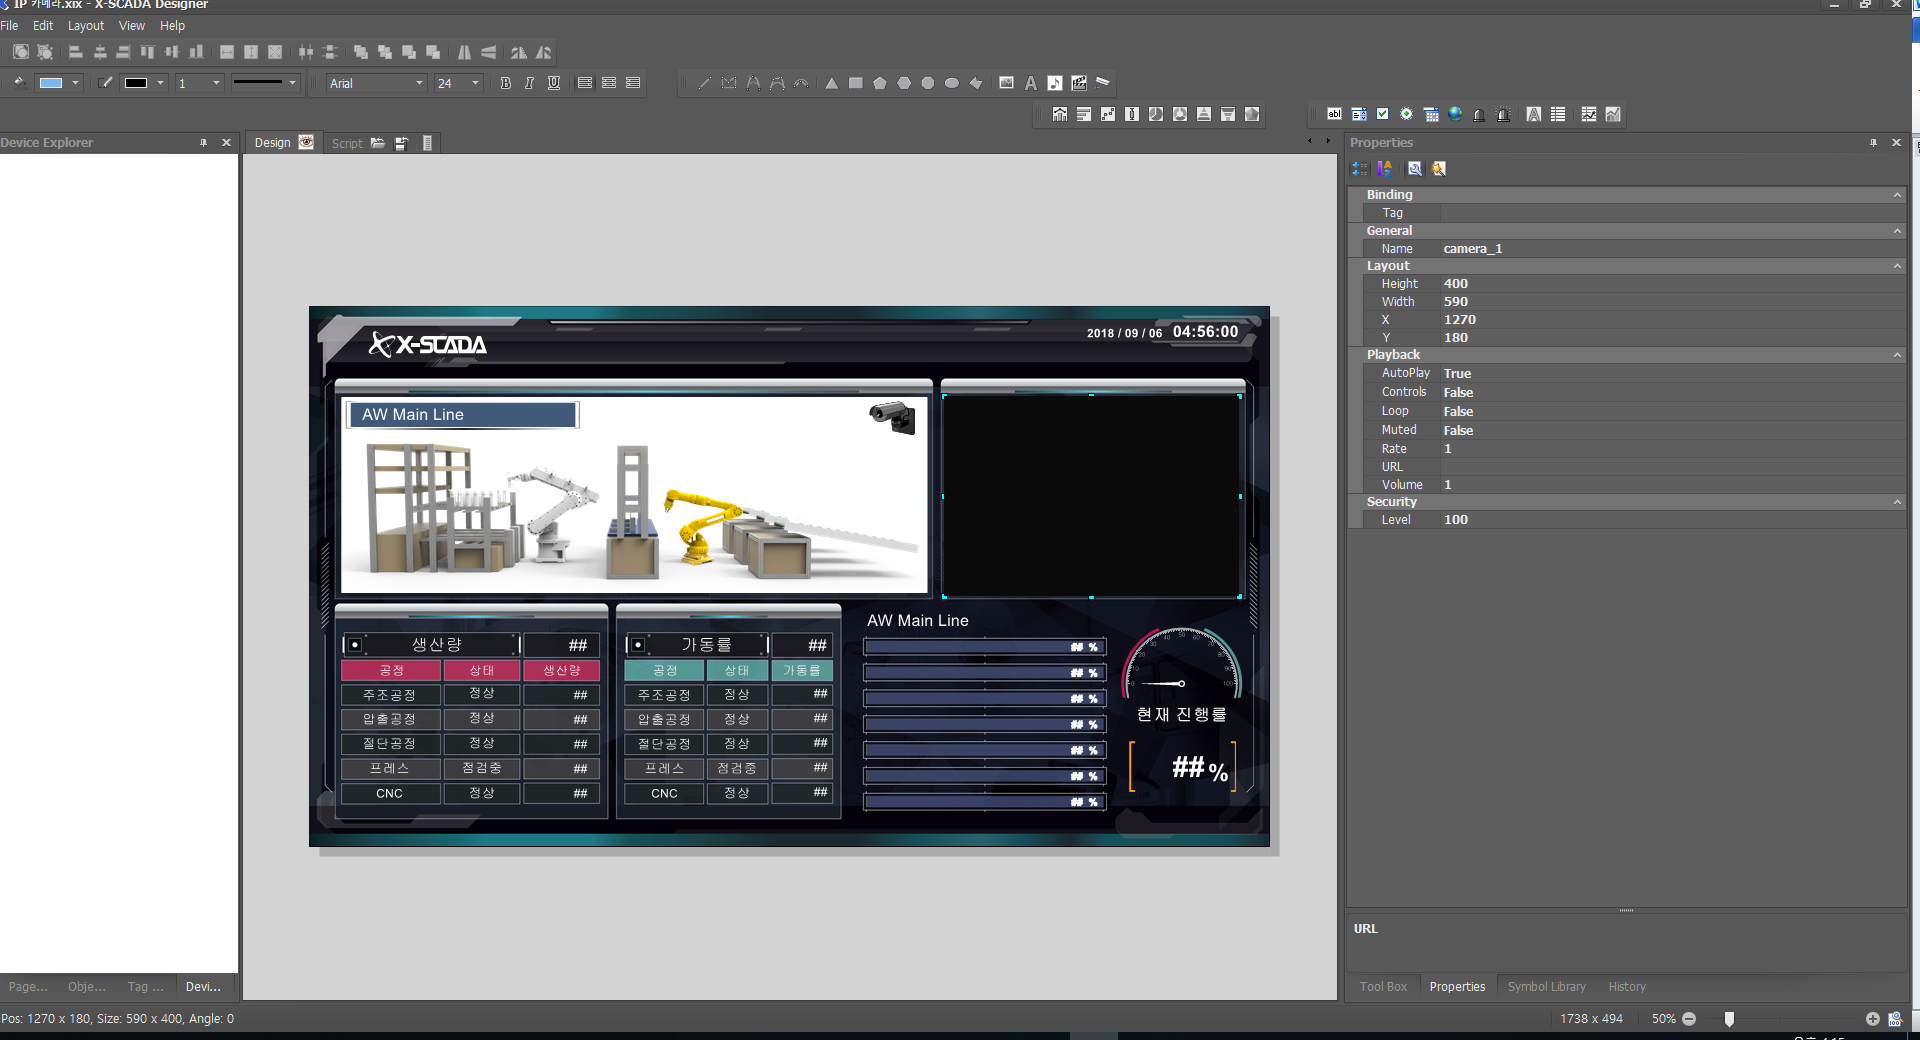The height and width of the screenshot is (1040, 1920).
Task: Insert a radio button control from toolbar
Action: click(x=1406, y=114)
